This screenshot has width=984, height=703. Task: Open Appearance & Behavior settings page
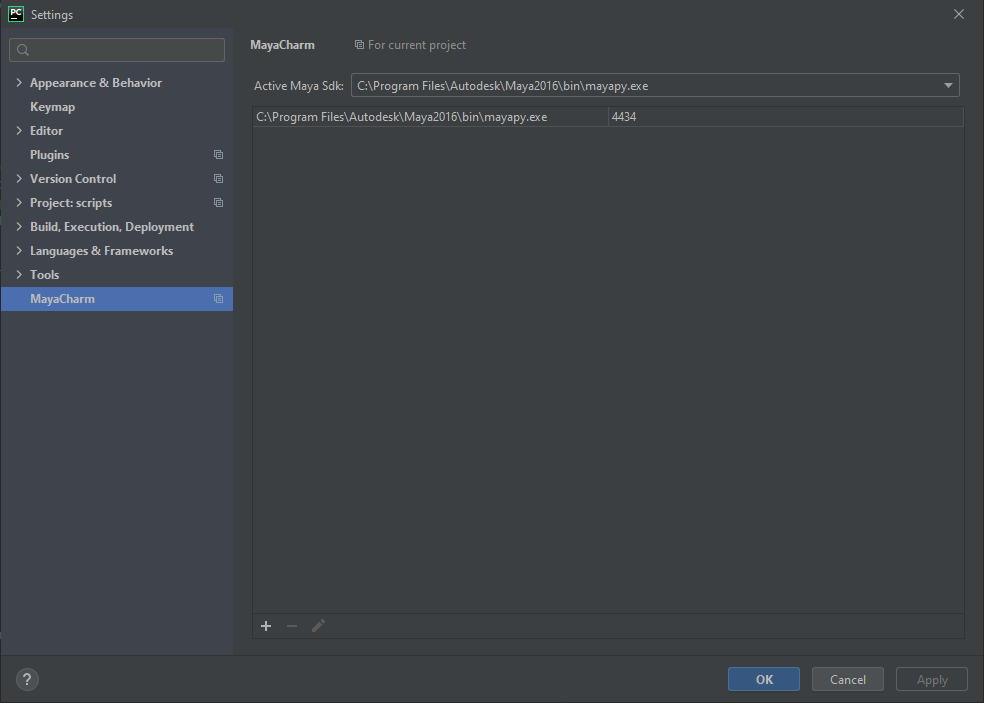(96, 83)
